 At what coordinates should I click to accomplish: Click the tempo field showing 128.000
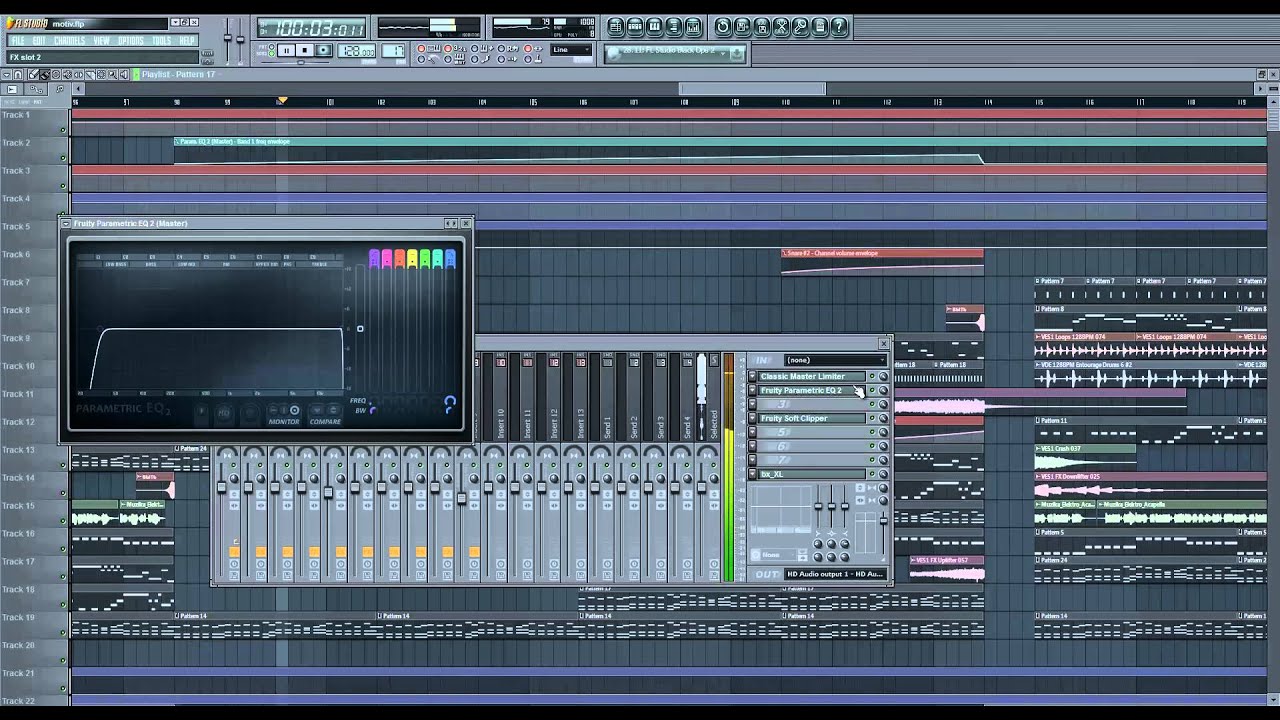356,51
